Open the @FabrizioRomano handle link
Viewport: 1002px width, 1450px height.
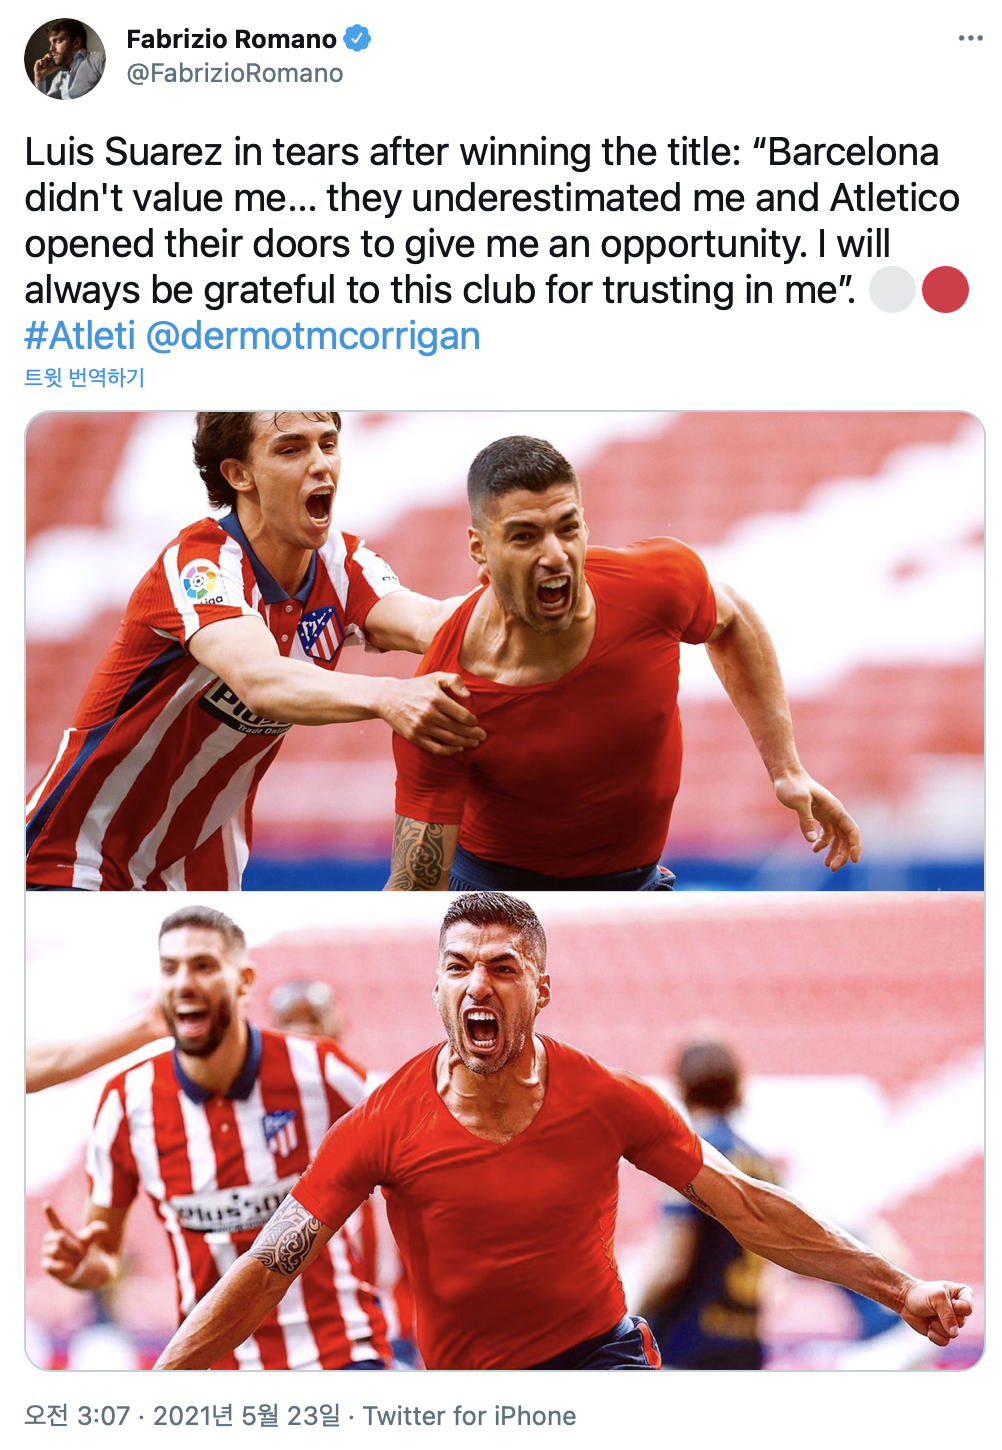click(x=235, y=74)
